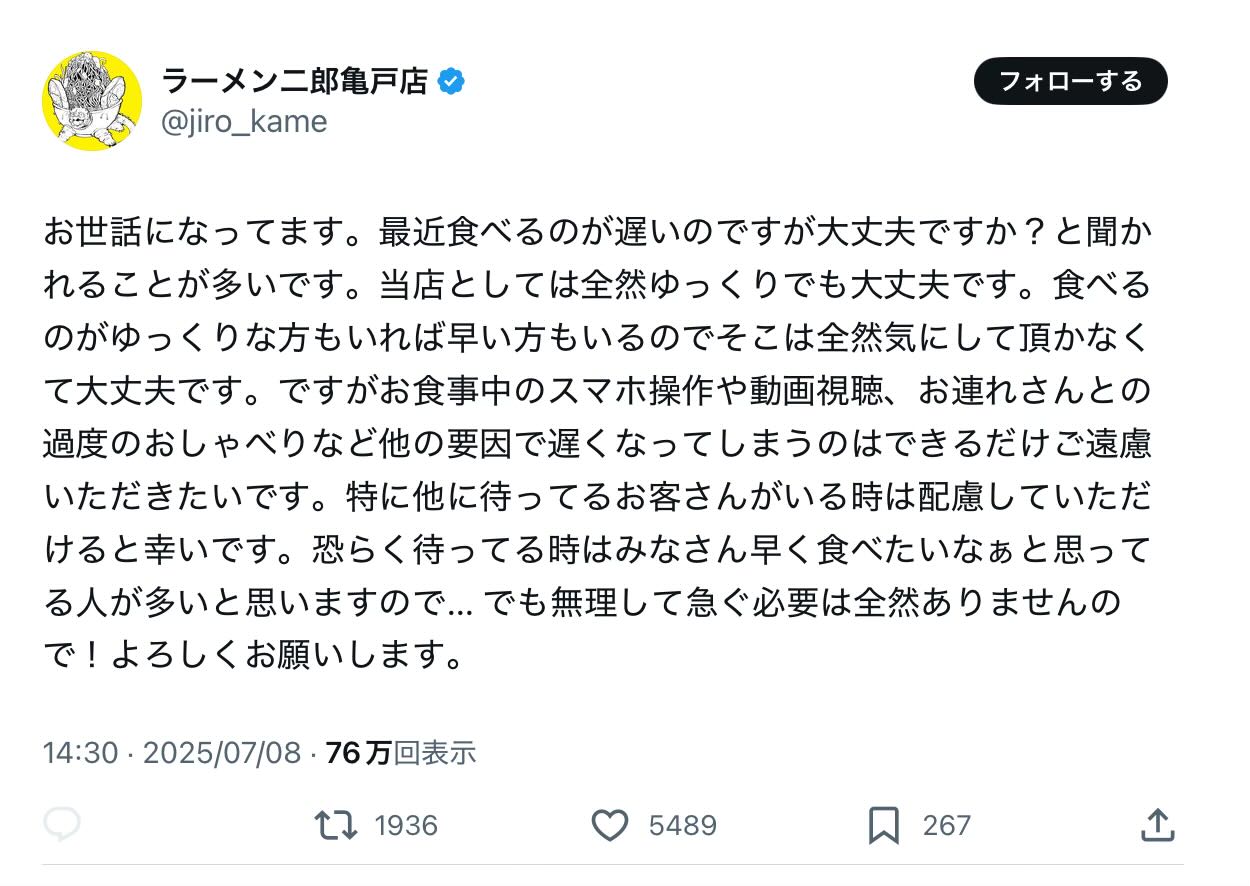The width and height of the screenshot is (1250, 886).
Task: Click the 回表示 views label
Action: click(x=434, y=752)
